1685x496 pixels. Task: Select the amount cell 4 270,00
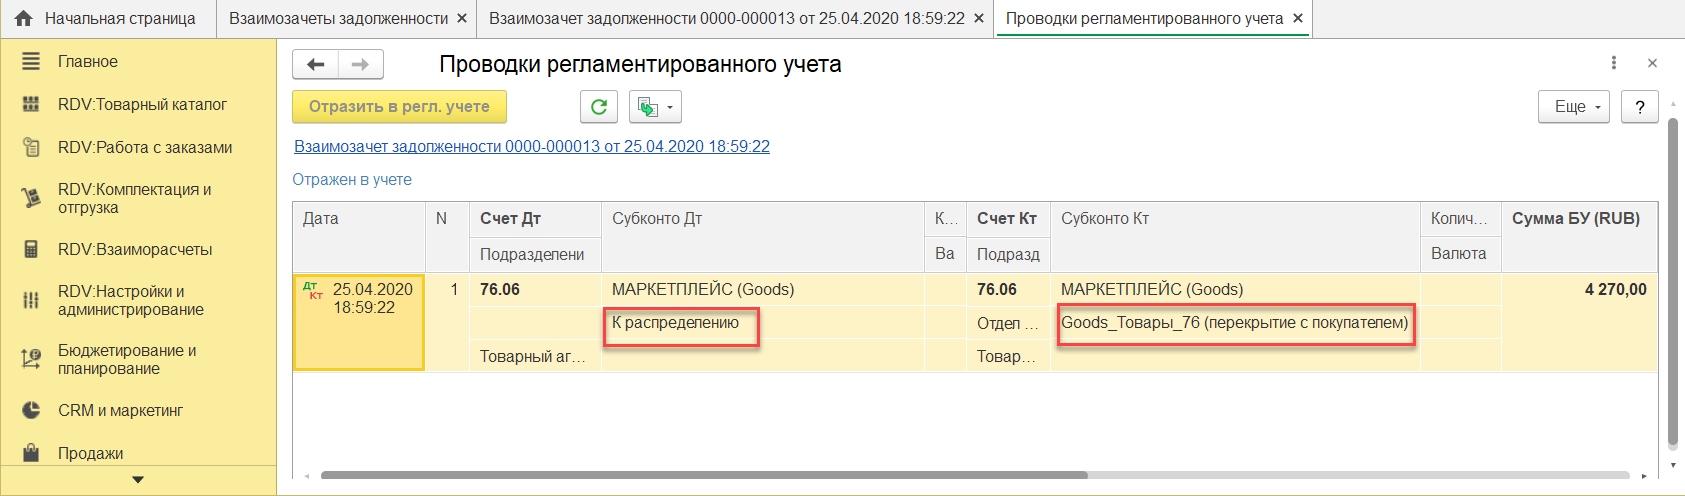click(1579, 289)
